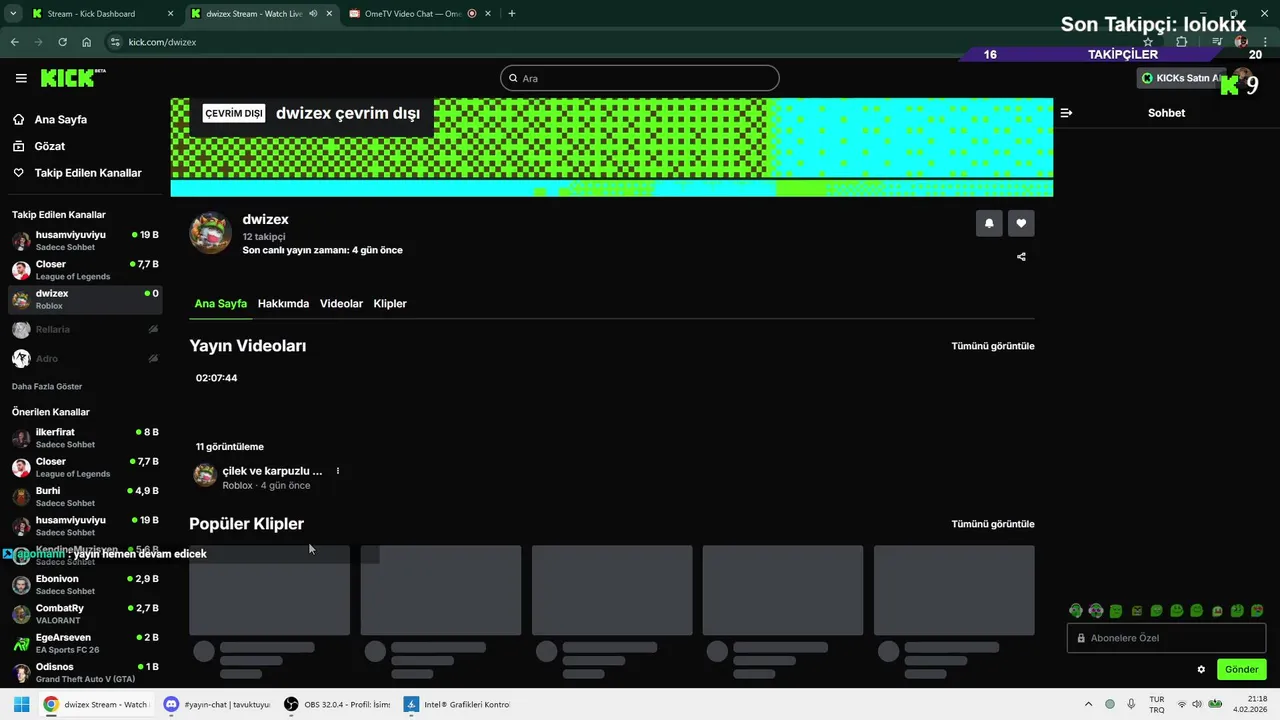Click the 02:07:44 stream video thumbnail
1280x720 pixels.
(269, 412)
